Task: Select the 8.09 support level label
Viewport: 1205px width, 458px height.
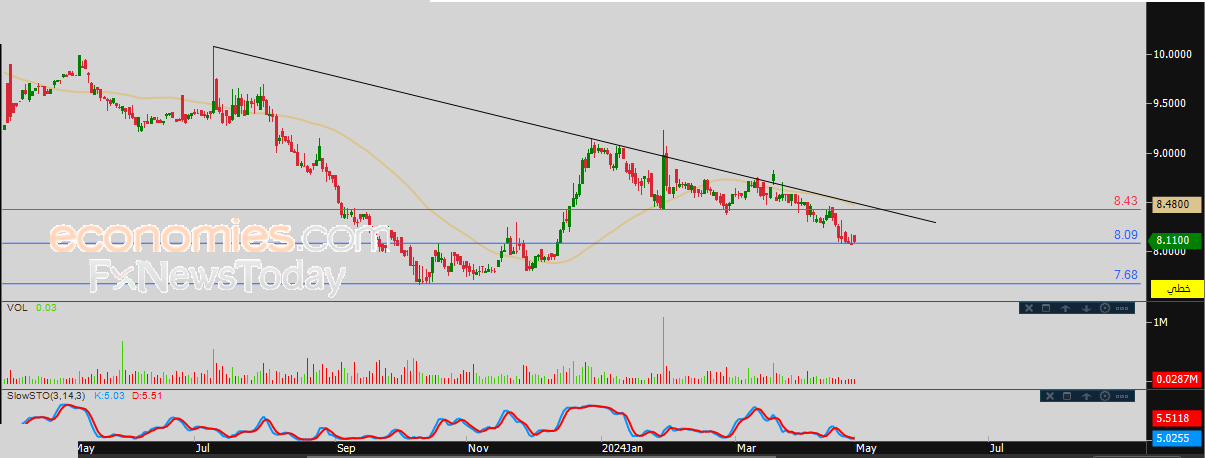Action: pyautogui.click(x=1126, y=236)
